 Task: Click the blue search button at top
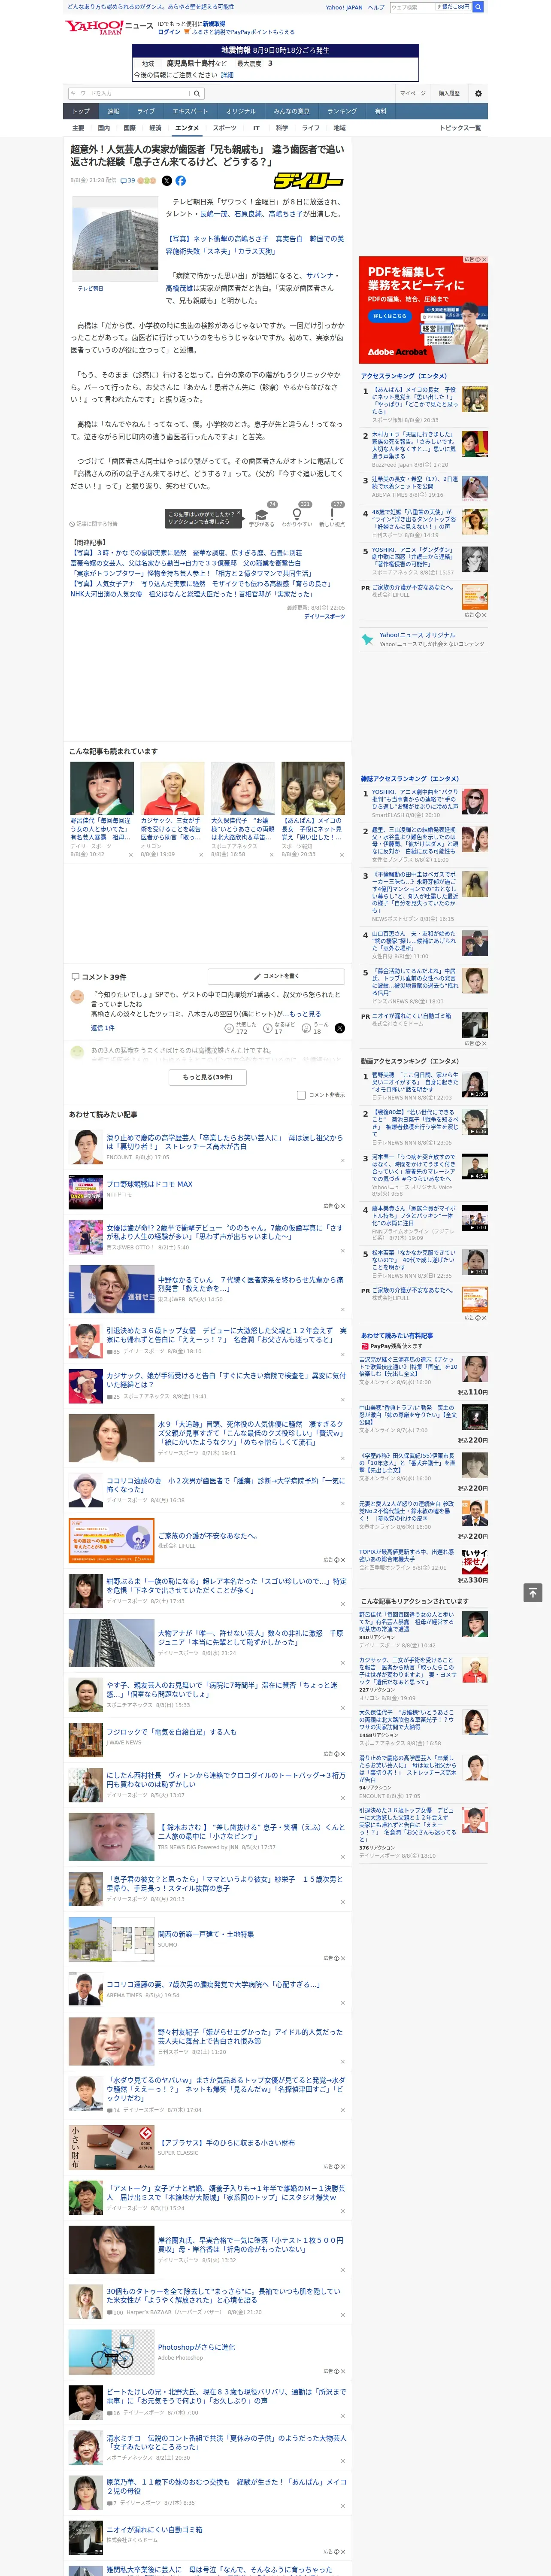[x=478, y=7]
